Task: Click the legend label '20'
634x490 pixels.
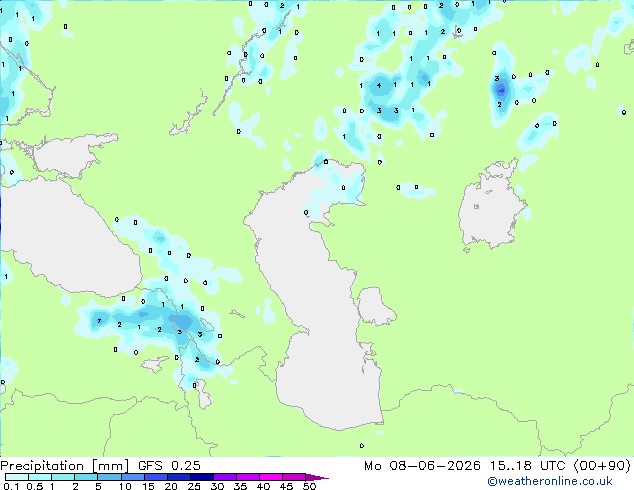Action: [x=171, y=486]
